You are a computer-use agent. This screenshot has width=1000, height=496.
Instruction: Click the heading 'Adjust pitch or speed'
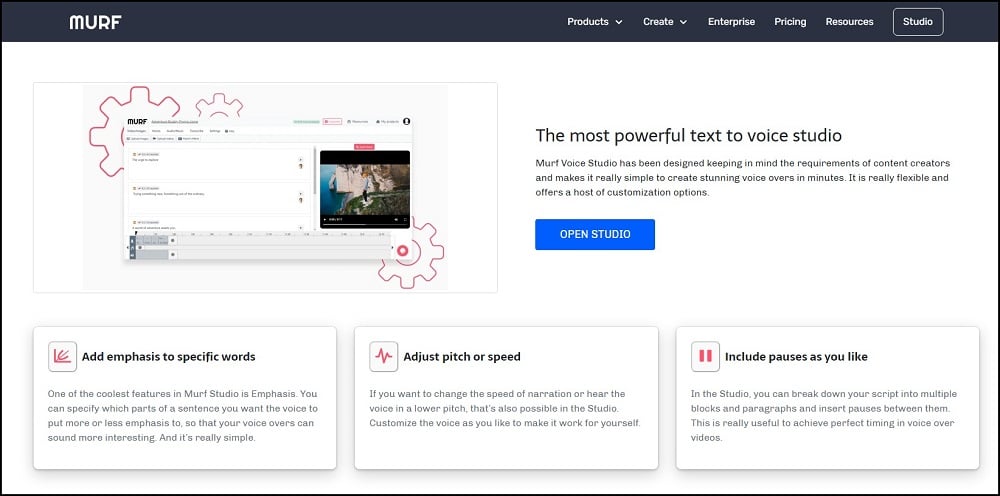click(462, 356)
